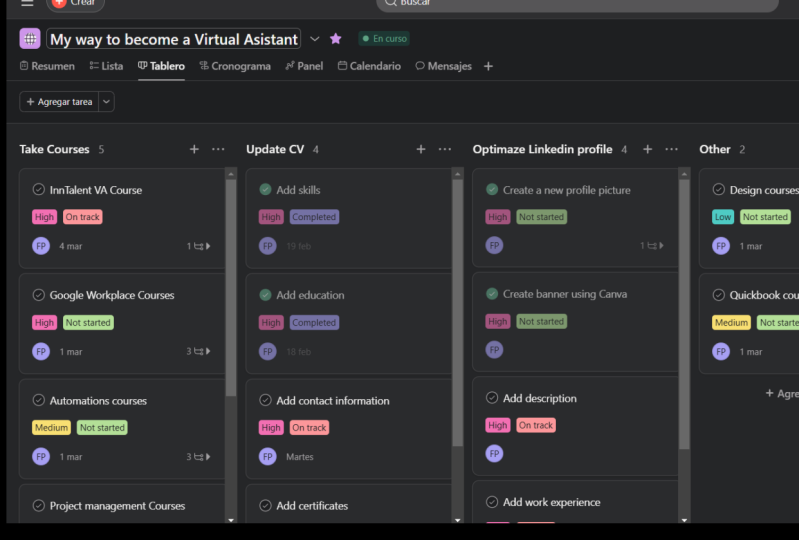Uncheck Create a new profile picture task
Image resolution: width=799 pixels, height=540 pixels.
pyautogui.click(x=492, y=190)
